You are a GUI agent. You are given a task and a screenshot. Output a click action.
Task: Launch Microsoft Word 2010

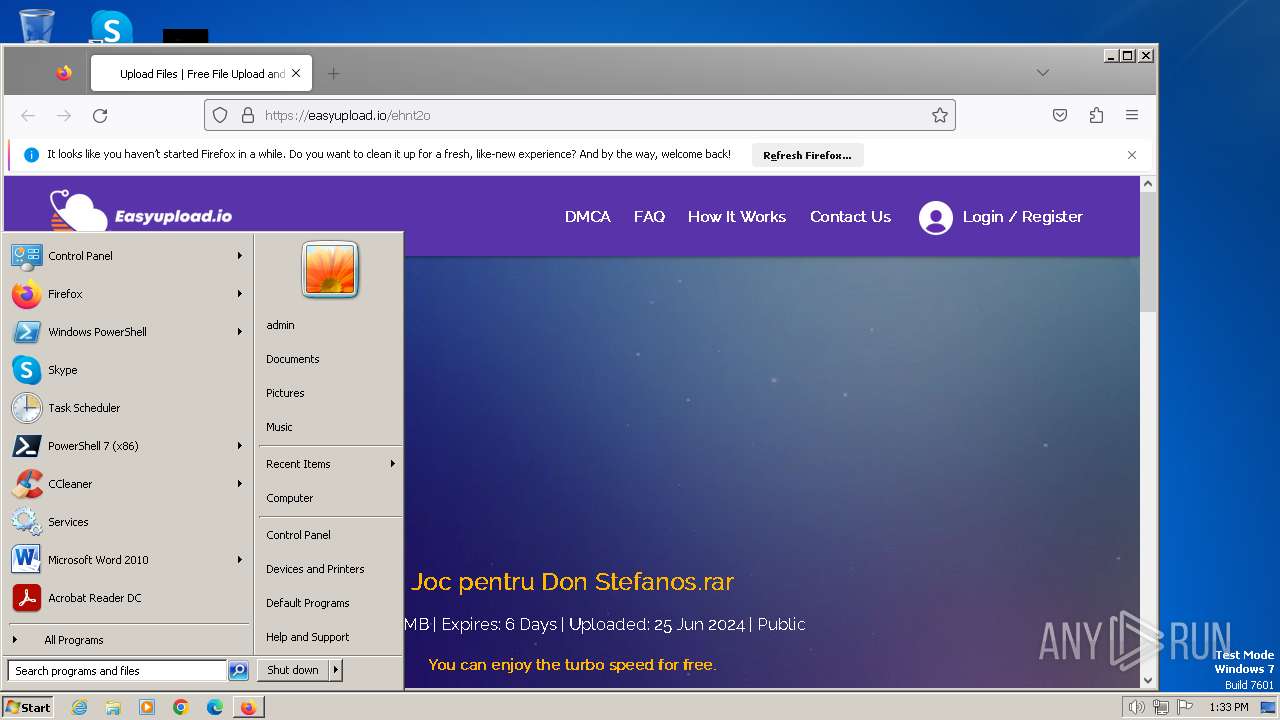[128, 560]
